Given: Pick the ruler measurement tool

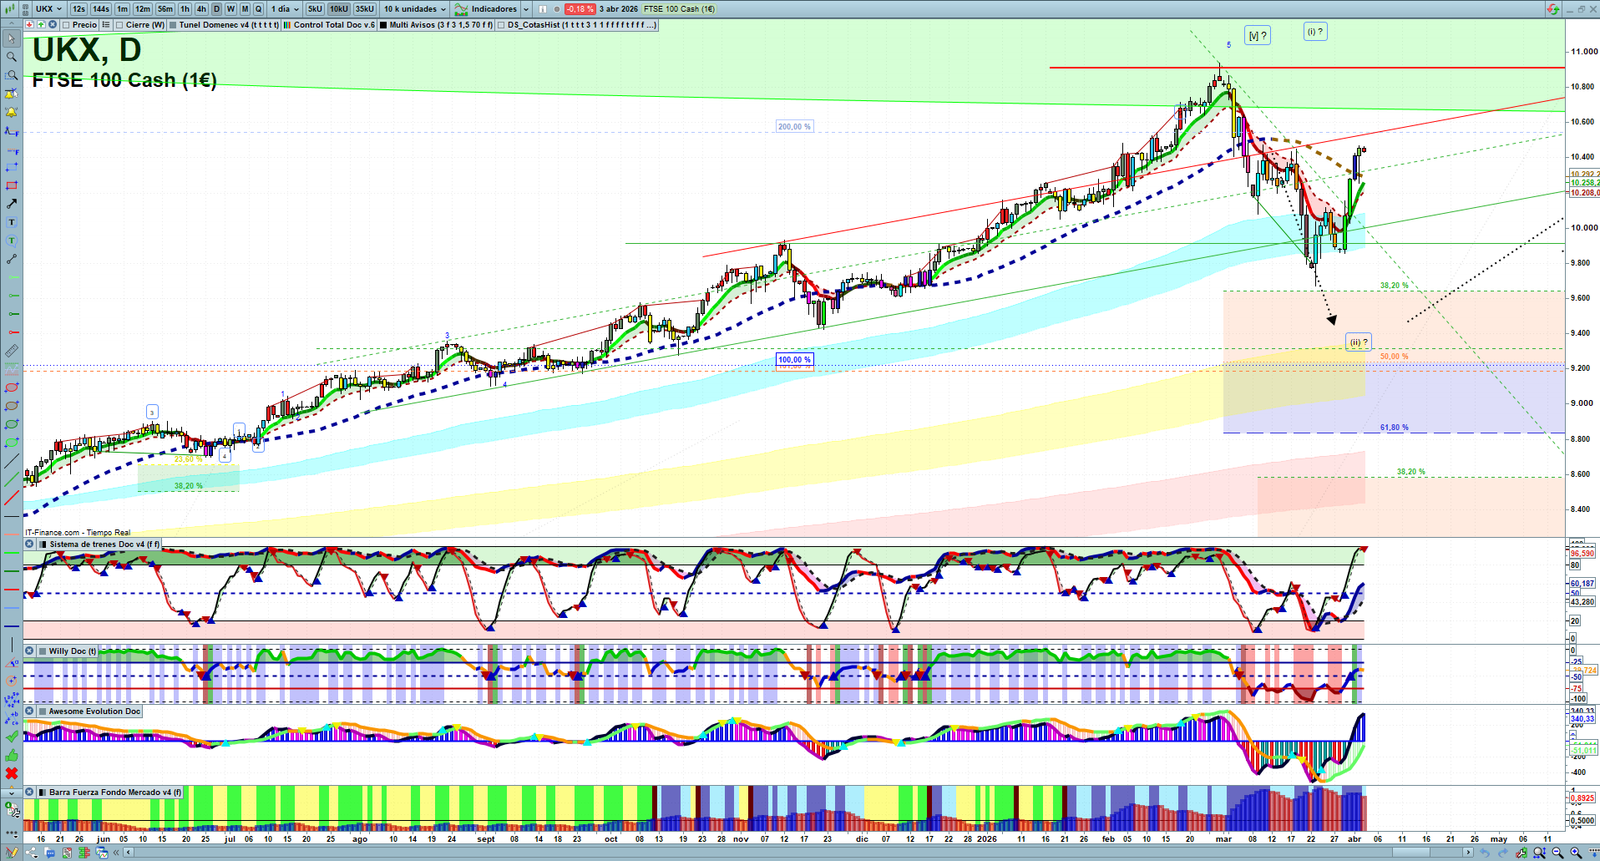Looking at the screenshot, I should coord(11,351).
